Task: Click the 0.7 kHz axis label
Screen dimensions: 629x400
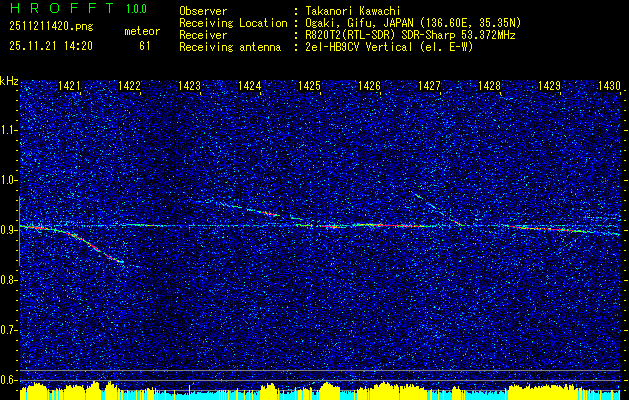Action: point(9,330)
